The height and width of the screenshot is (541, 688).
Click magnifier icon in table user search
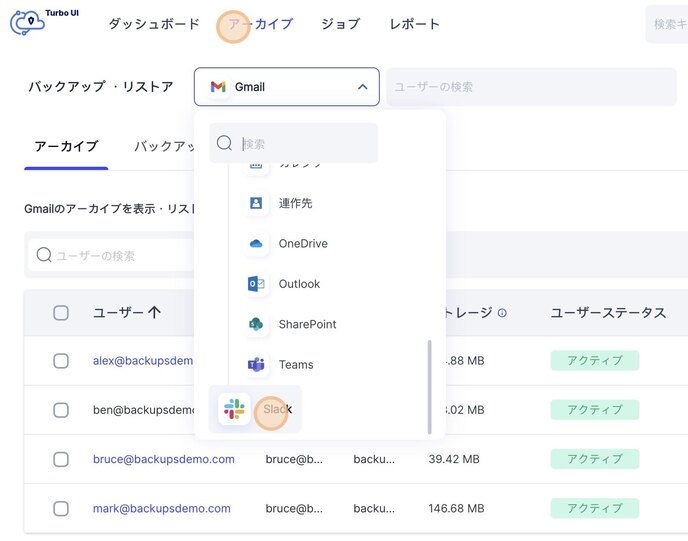coord(44,254)
